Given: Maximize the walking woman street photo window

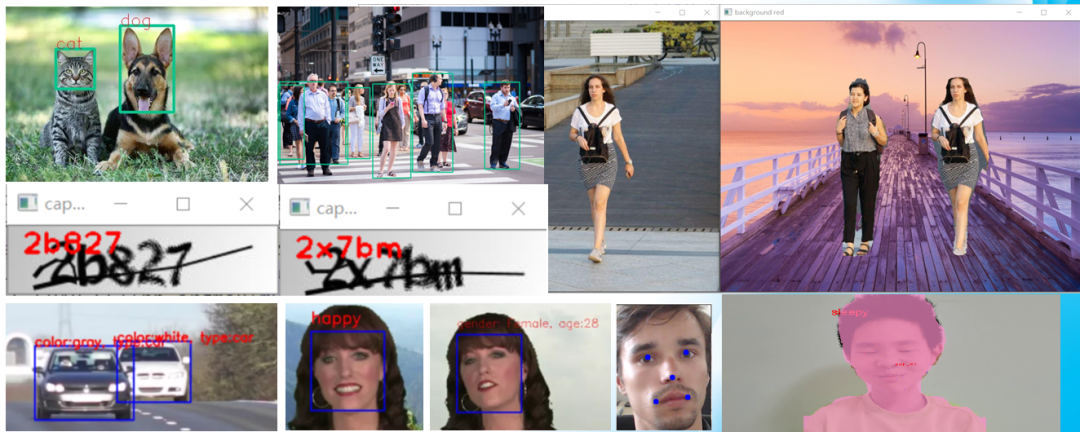Looking at the screenshot, I should coord(682,12).
